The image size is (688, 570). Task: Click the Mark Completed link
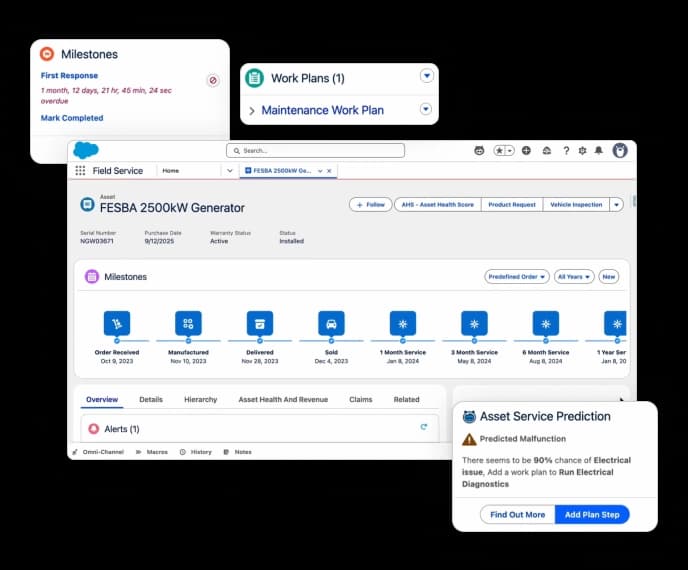(x=72, y=118)
